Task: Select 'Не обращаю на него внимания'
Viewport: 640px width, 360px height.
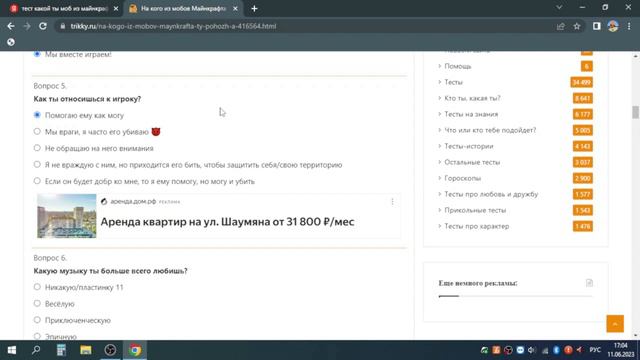Action: tap(37, 148)
